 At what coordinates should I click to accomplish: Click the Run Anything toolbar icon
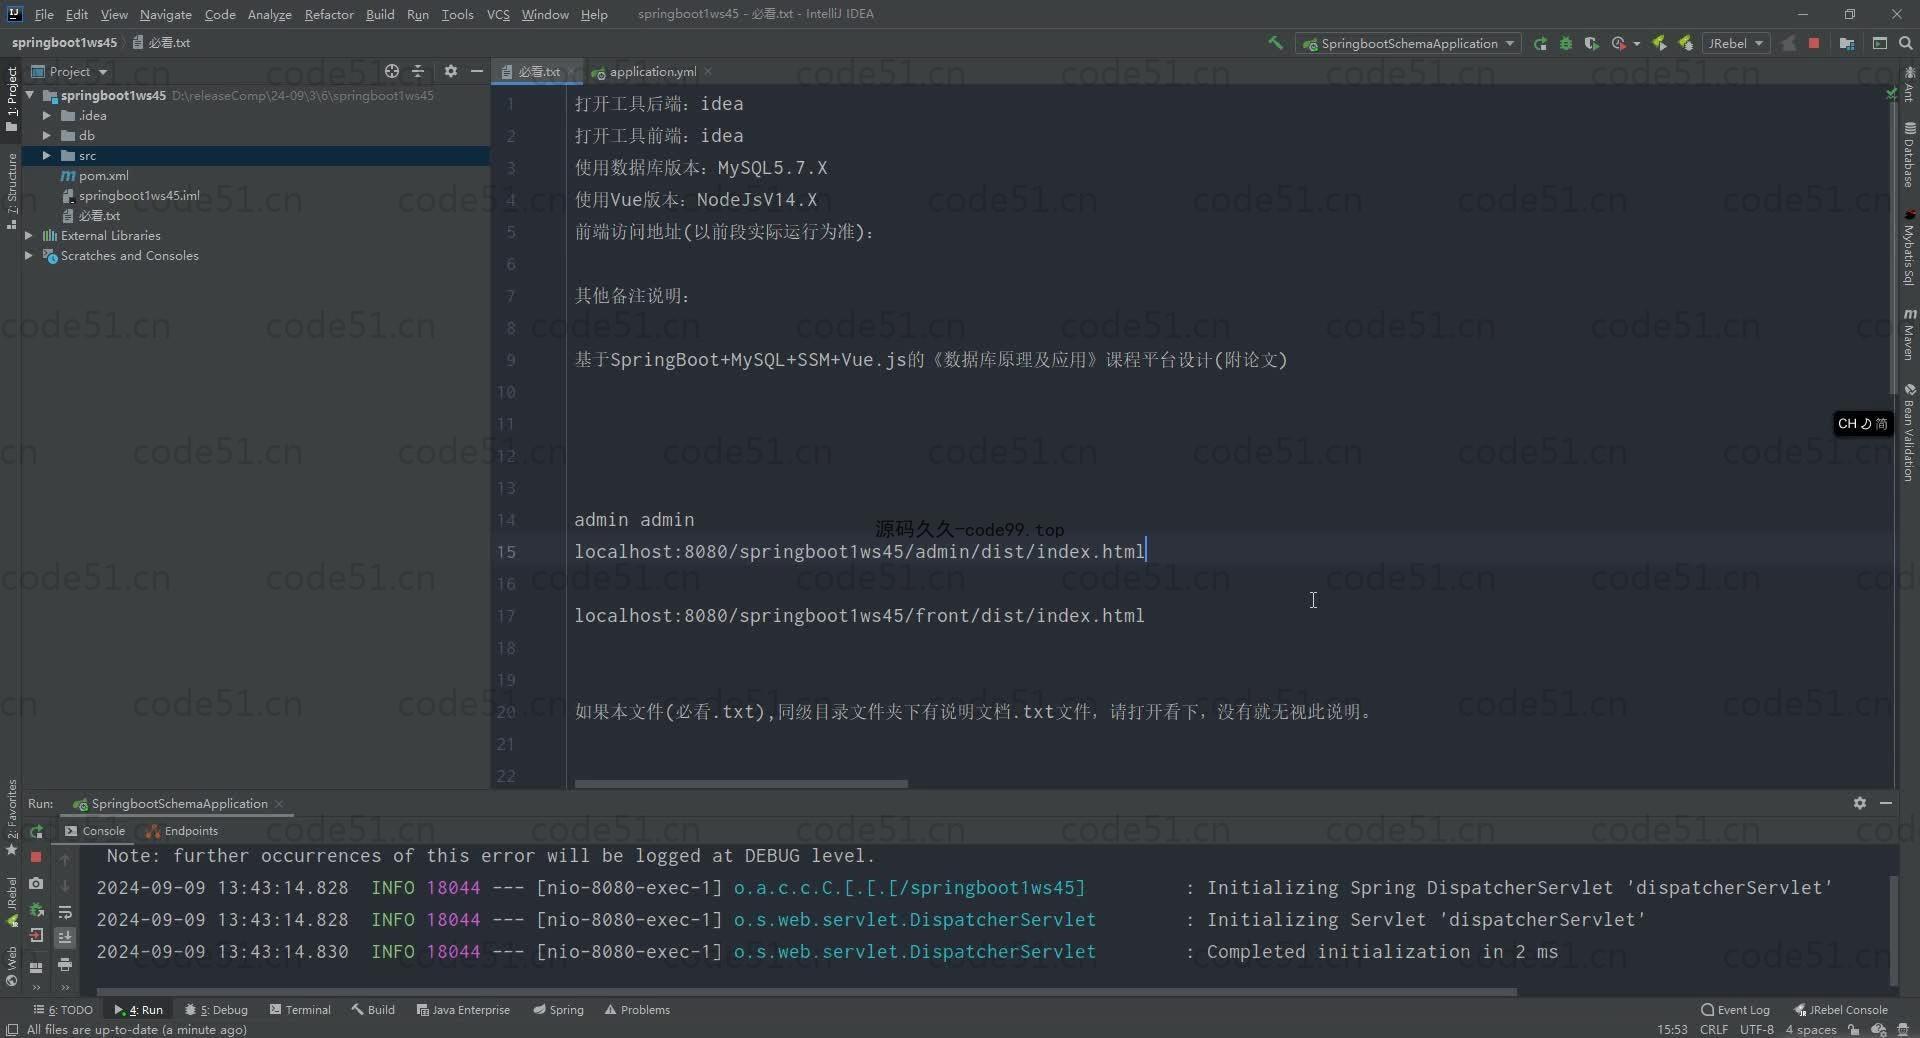pyautogui.click(x=1880, y=43)
